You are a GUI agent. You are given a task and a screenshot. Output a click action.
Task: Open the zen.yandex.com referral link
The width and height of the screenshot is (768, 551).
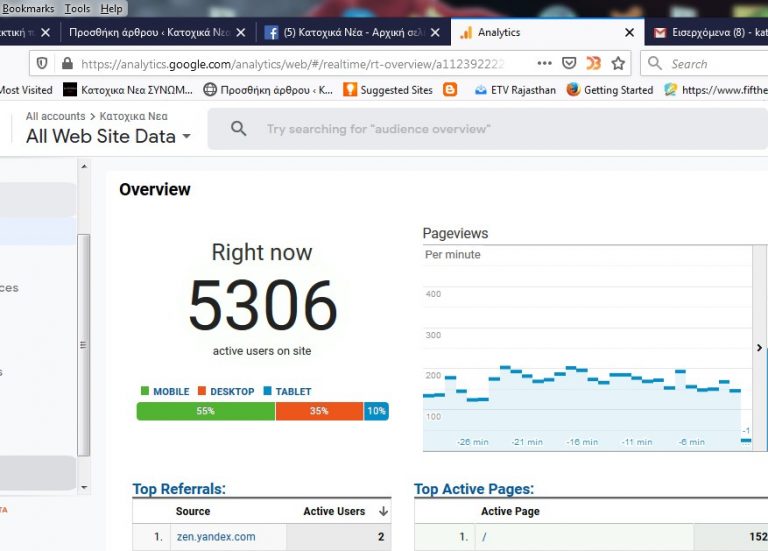pyautogui.click(x=215, y=537)
